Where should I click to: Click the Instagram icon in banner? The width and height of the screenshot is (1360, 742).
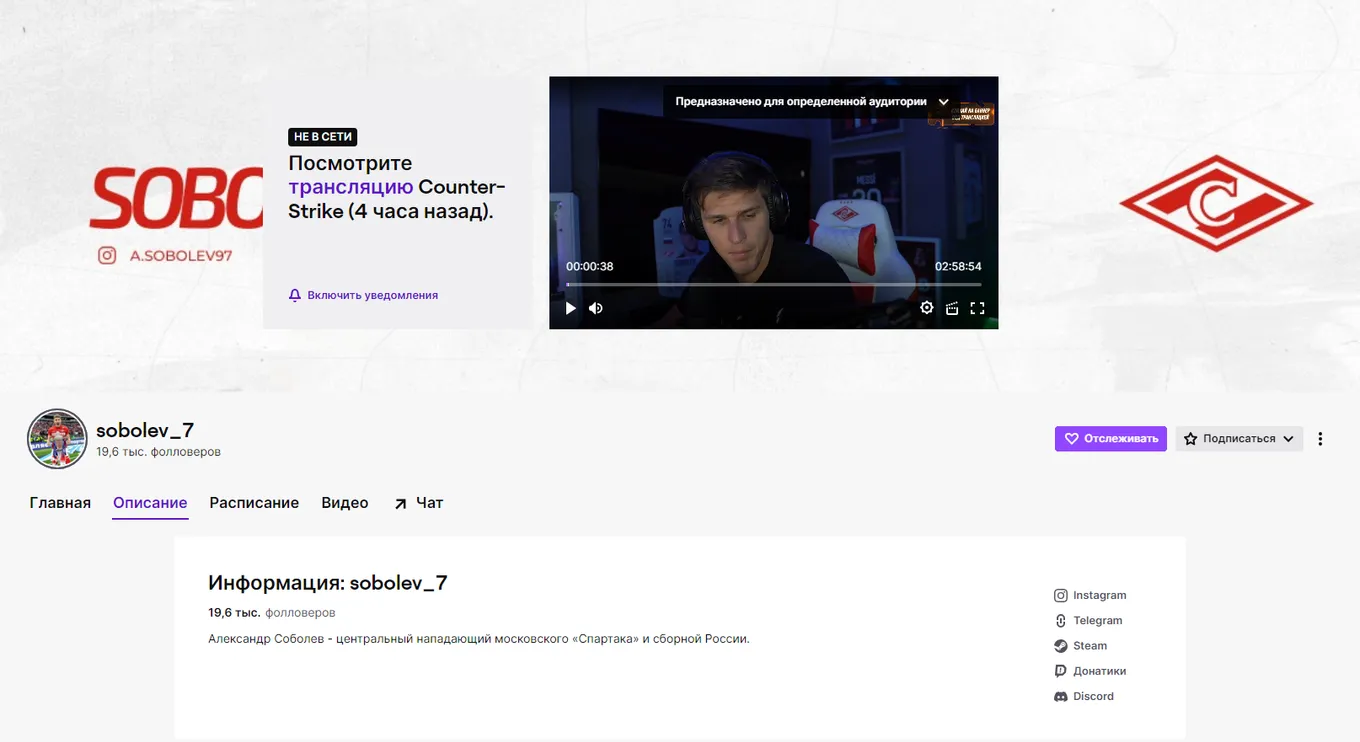coord(107,256)
